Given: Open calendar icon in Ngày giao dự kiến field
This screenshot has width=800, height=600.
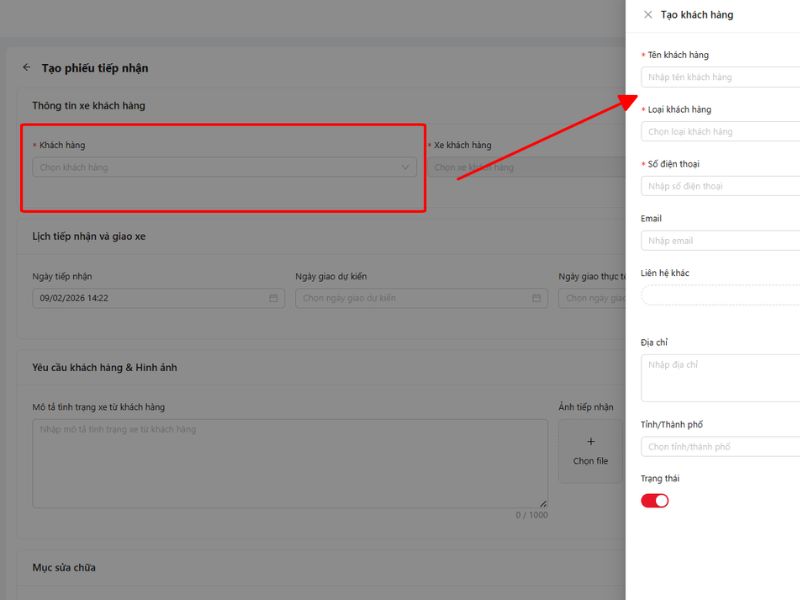Looking at the screenshot, I should pos(536,298).
